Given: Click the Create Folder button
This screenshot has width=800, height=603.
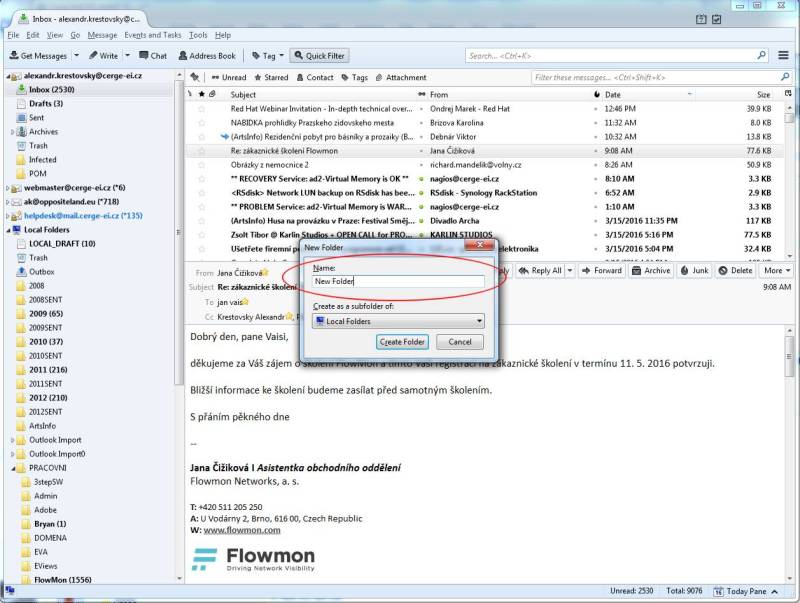Looking at the screenshot, I should [402, 342].
